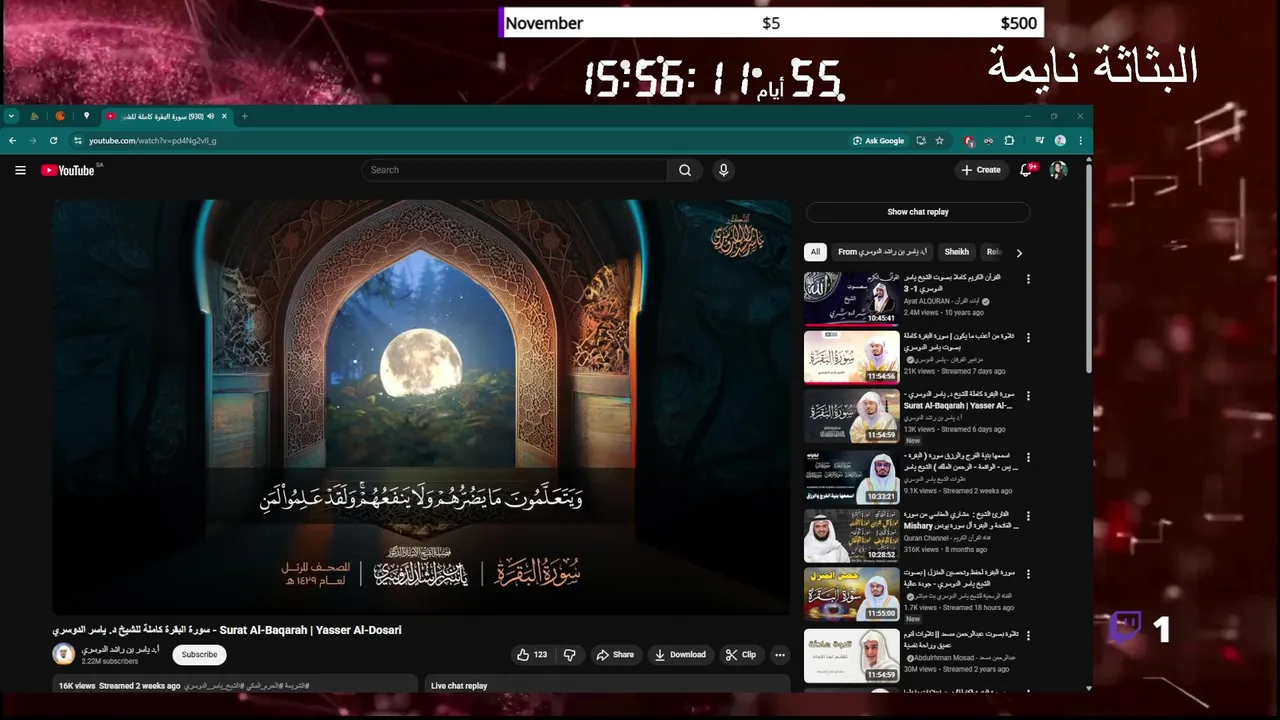Open the 10:45:41 video thumbnail
This screenshot has height=720, width=1280.
(852, 298)
